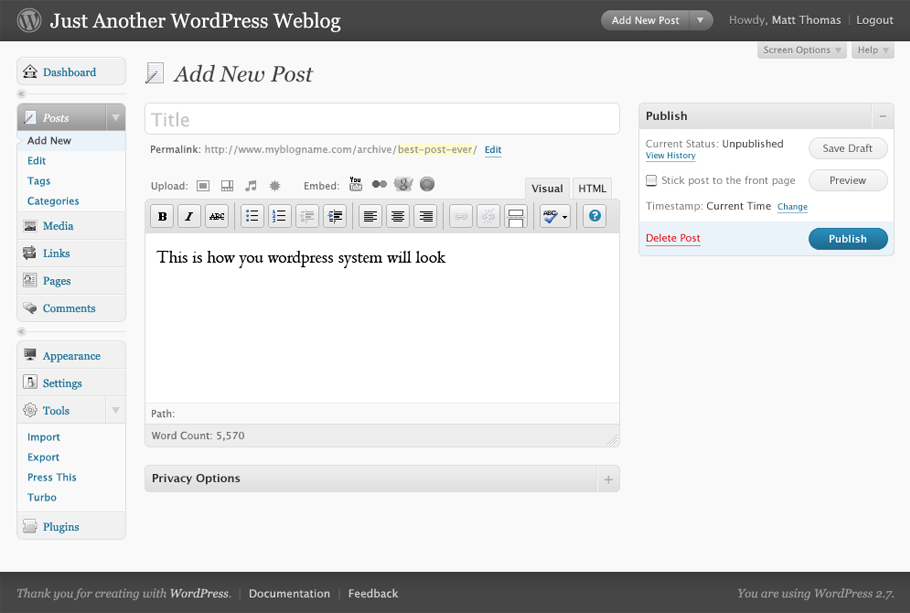This screenshot has width=910, height=613.
Task: Click the Logout link
Action: (875, 20)
